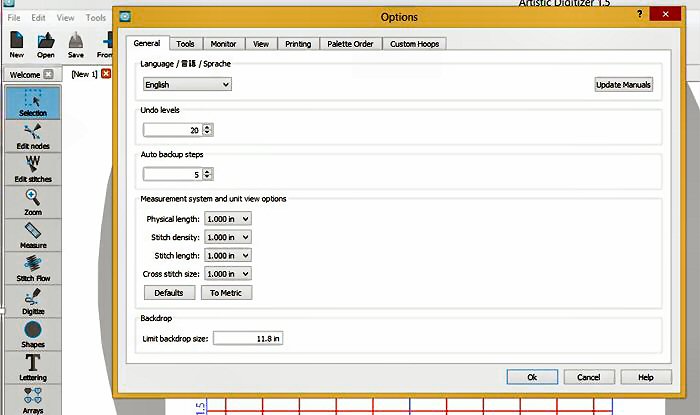Select the Zoom tool
Image resolution: width=700 pixels, height=415 pixels.
click(x=33, y=203)
